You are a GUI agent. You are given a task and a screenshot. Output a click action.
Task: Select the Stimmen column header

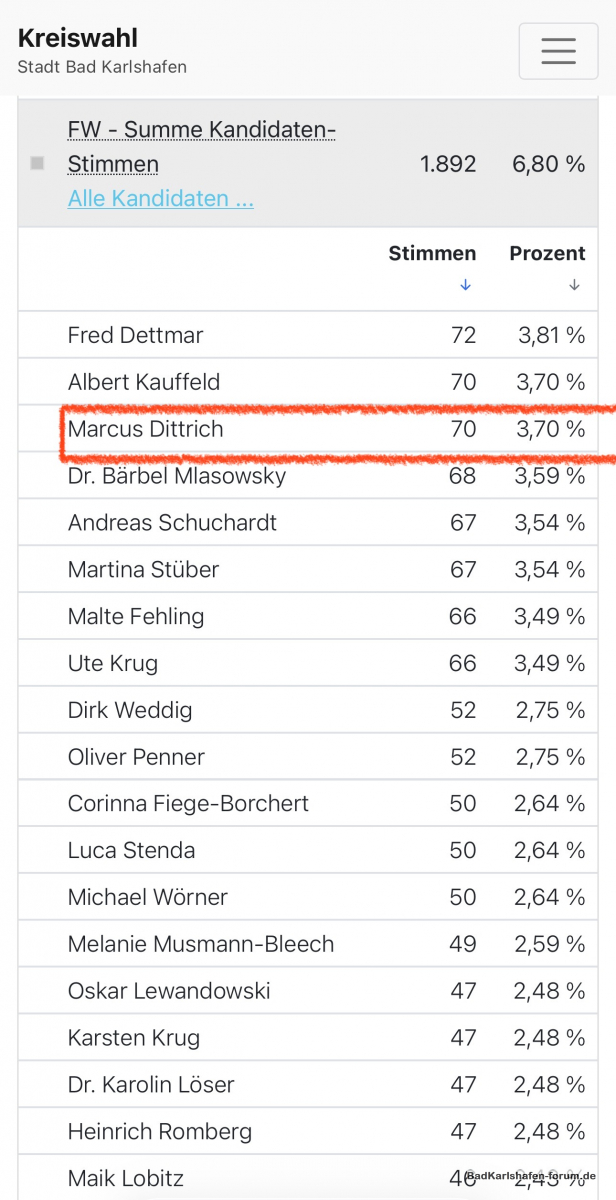point(432,253)
